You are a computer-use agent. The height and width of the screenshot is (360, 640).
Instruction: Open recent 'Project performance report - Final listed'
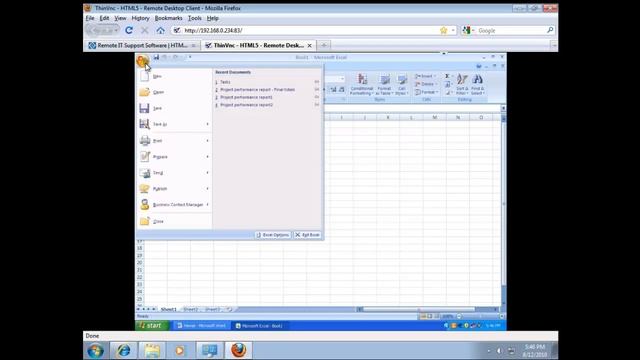pos(267,90)
